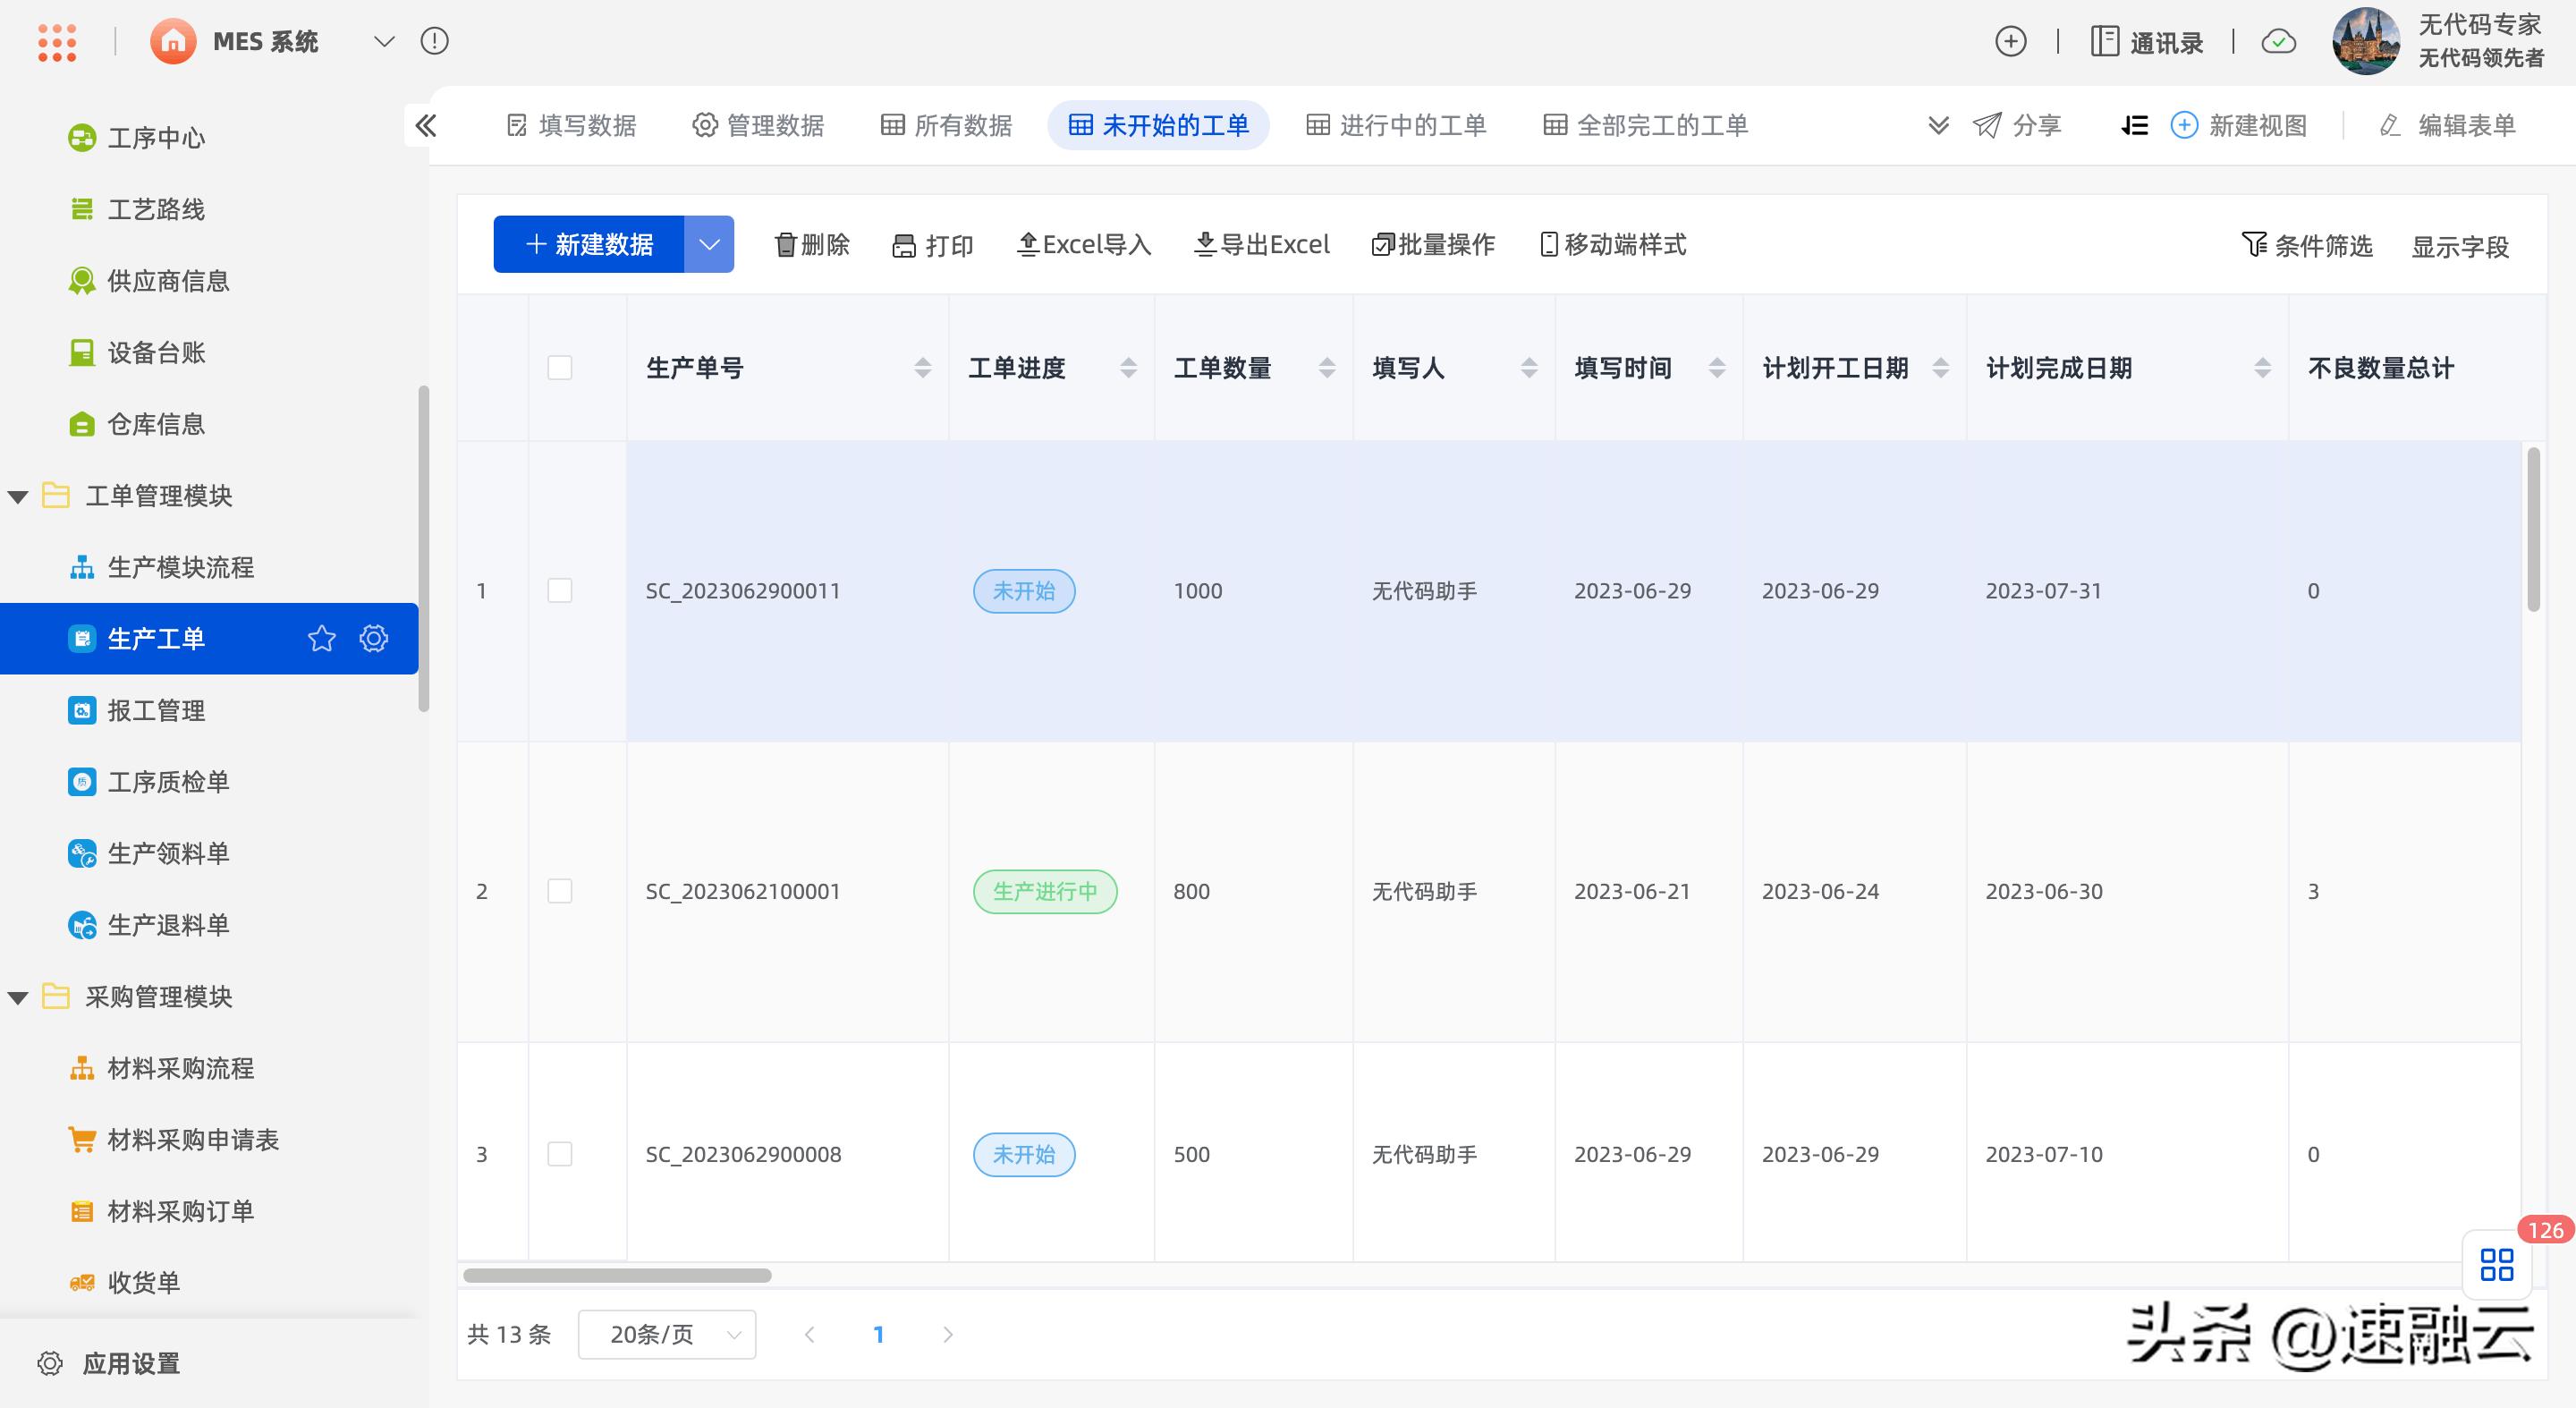Open the 移动端样式 mobile style tool
Image resolution: width=2576 pixels, height=1408 pixels.
click(x=1612, y=244)
